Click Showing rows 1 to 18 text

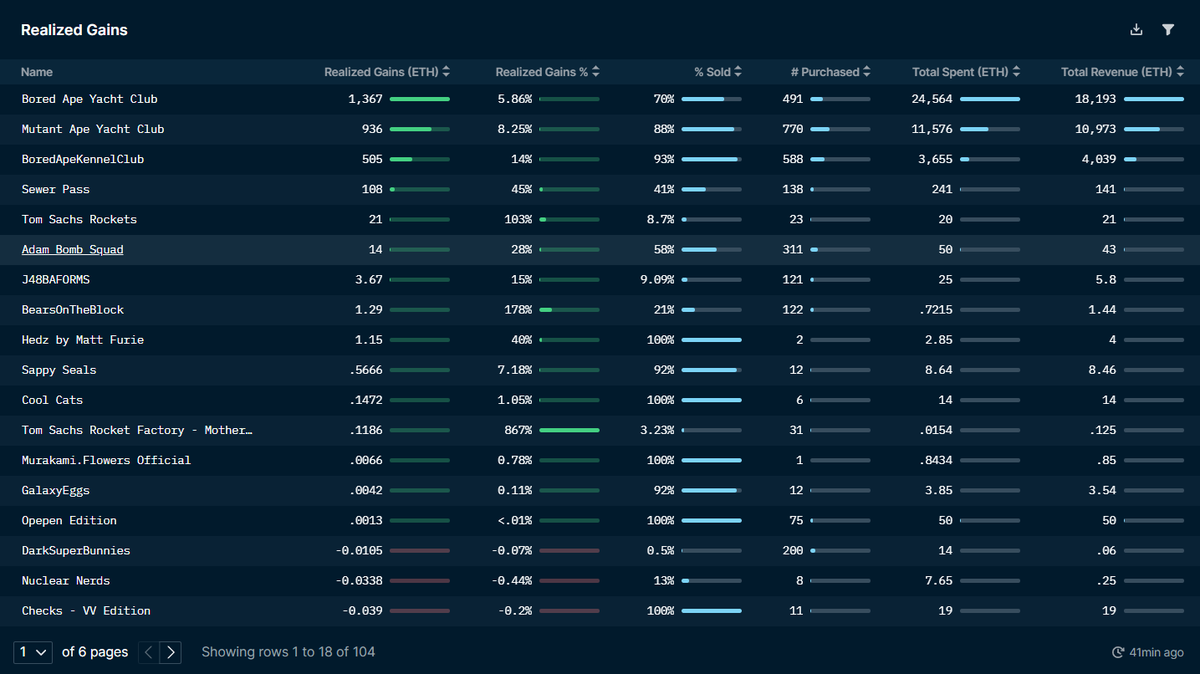288,652
